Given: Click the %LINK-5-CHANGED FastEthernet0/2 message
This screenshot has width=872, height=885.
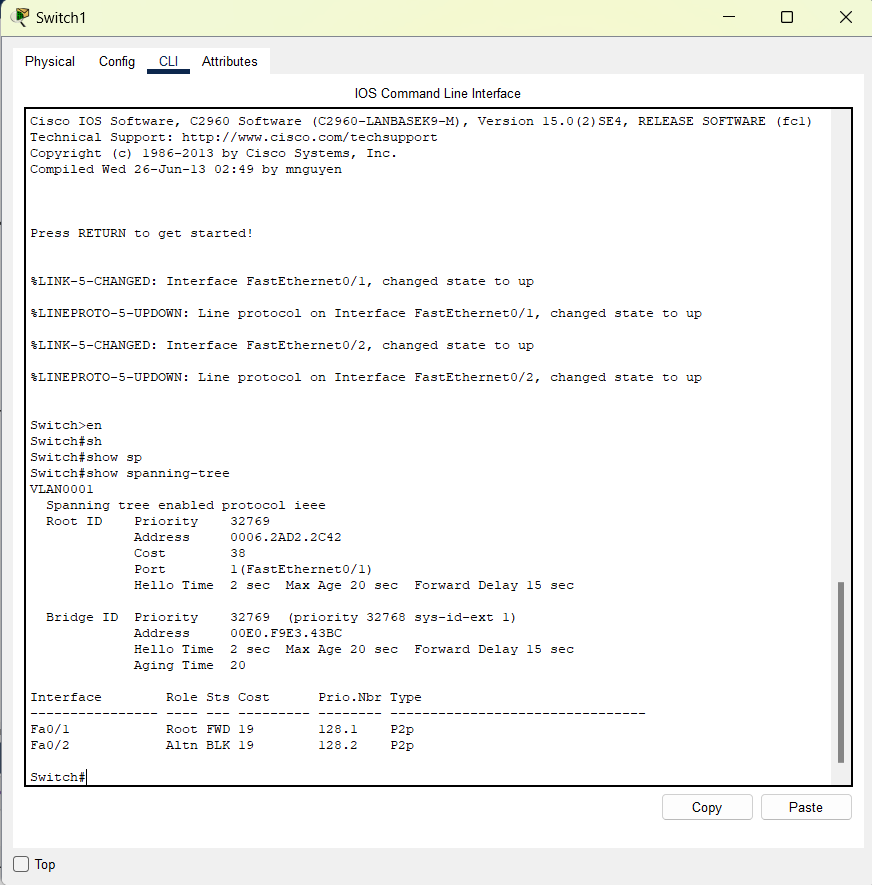Looking at the screenshot, I should pyautogui.click(x=282, y=345).
